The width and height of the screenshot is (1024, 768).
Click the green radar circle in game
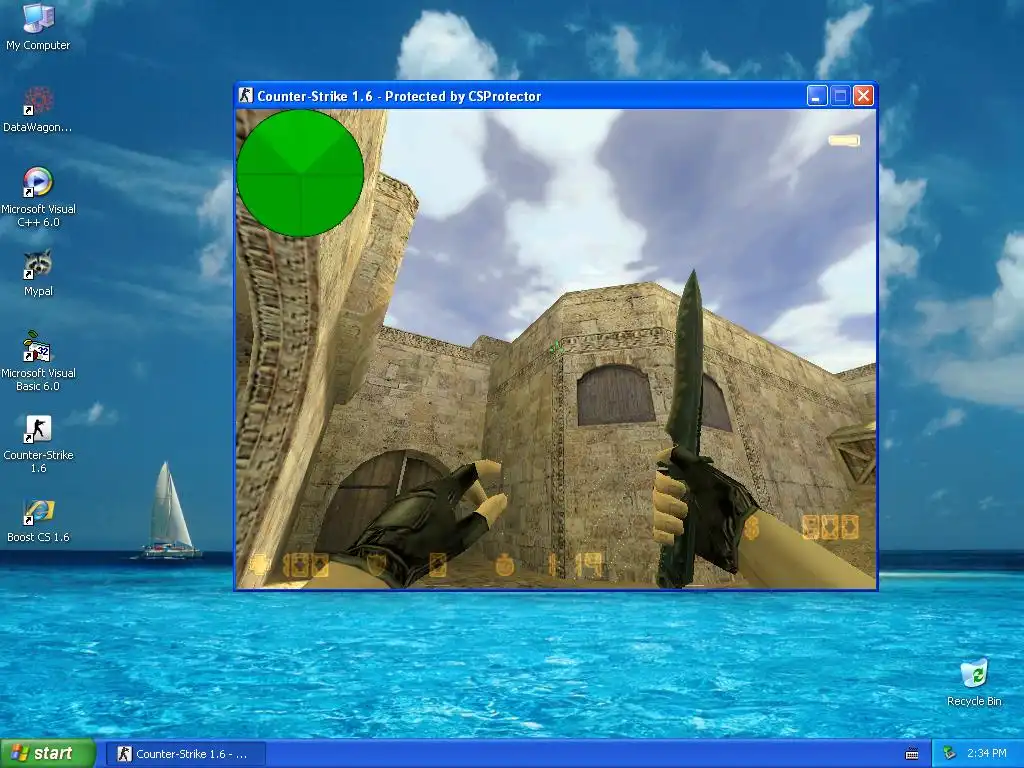pyautogui.click(x=300, y=173)
